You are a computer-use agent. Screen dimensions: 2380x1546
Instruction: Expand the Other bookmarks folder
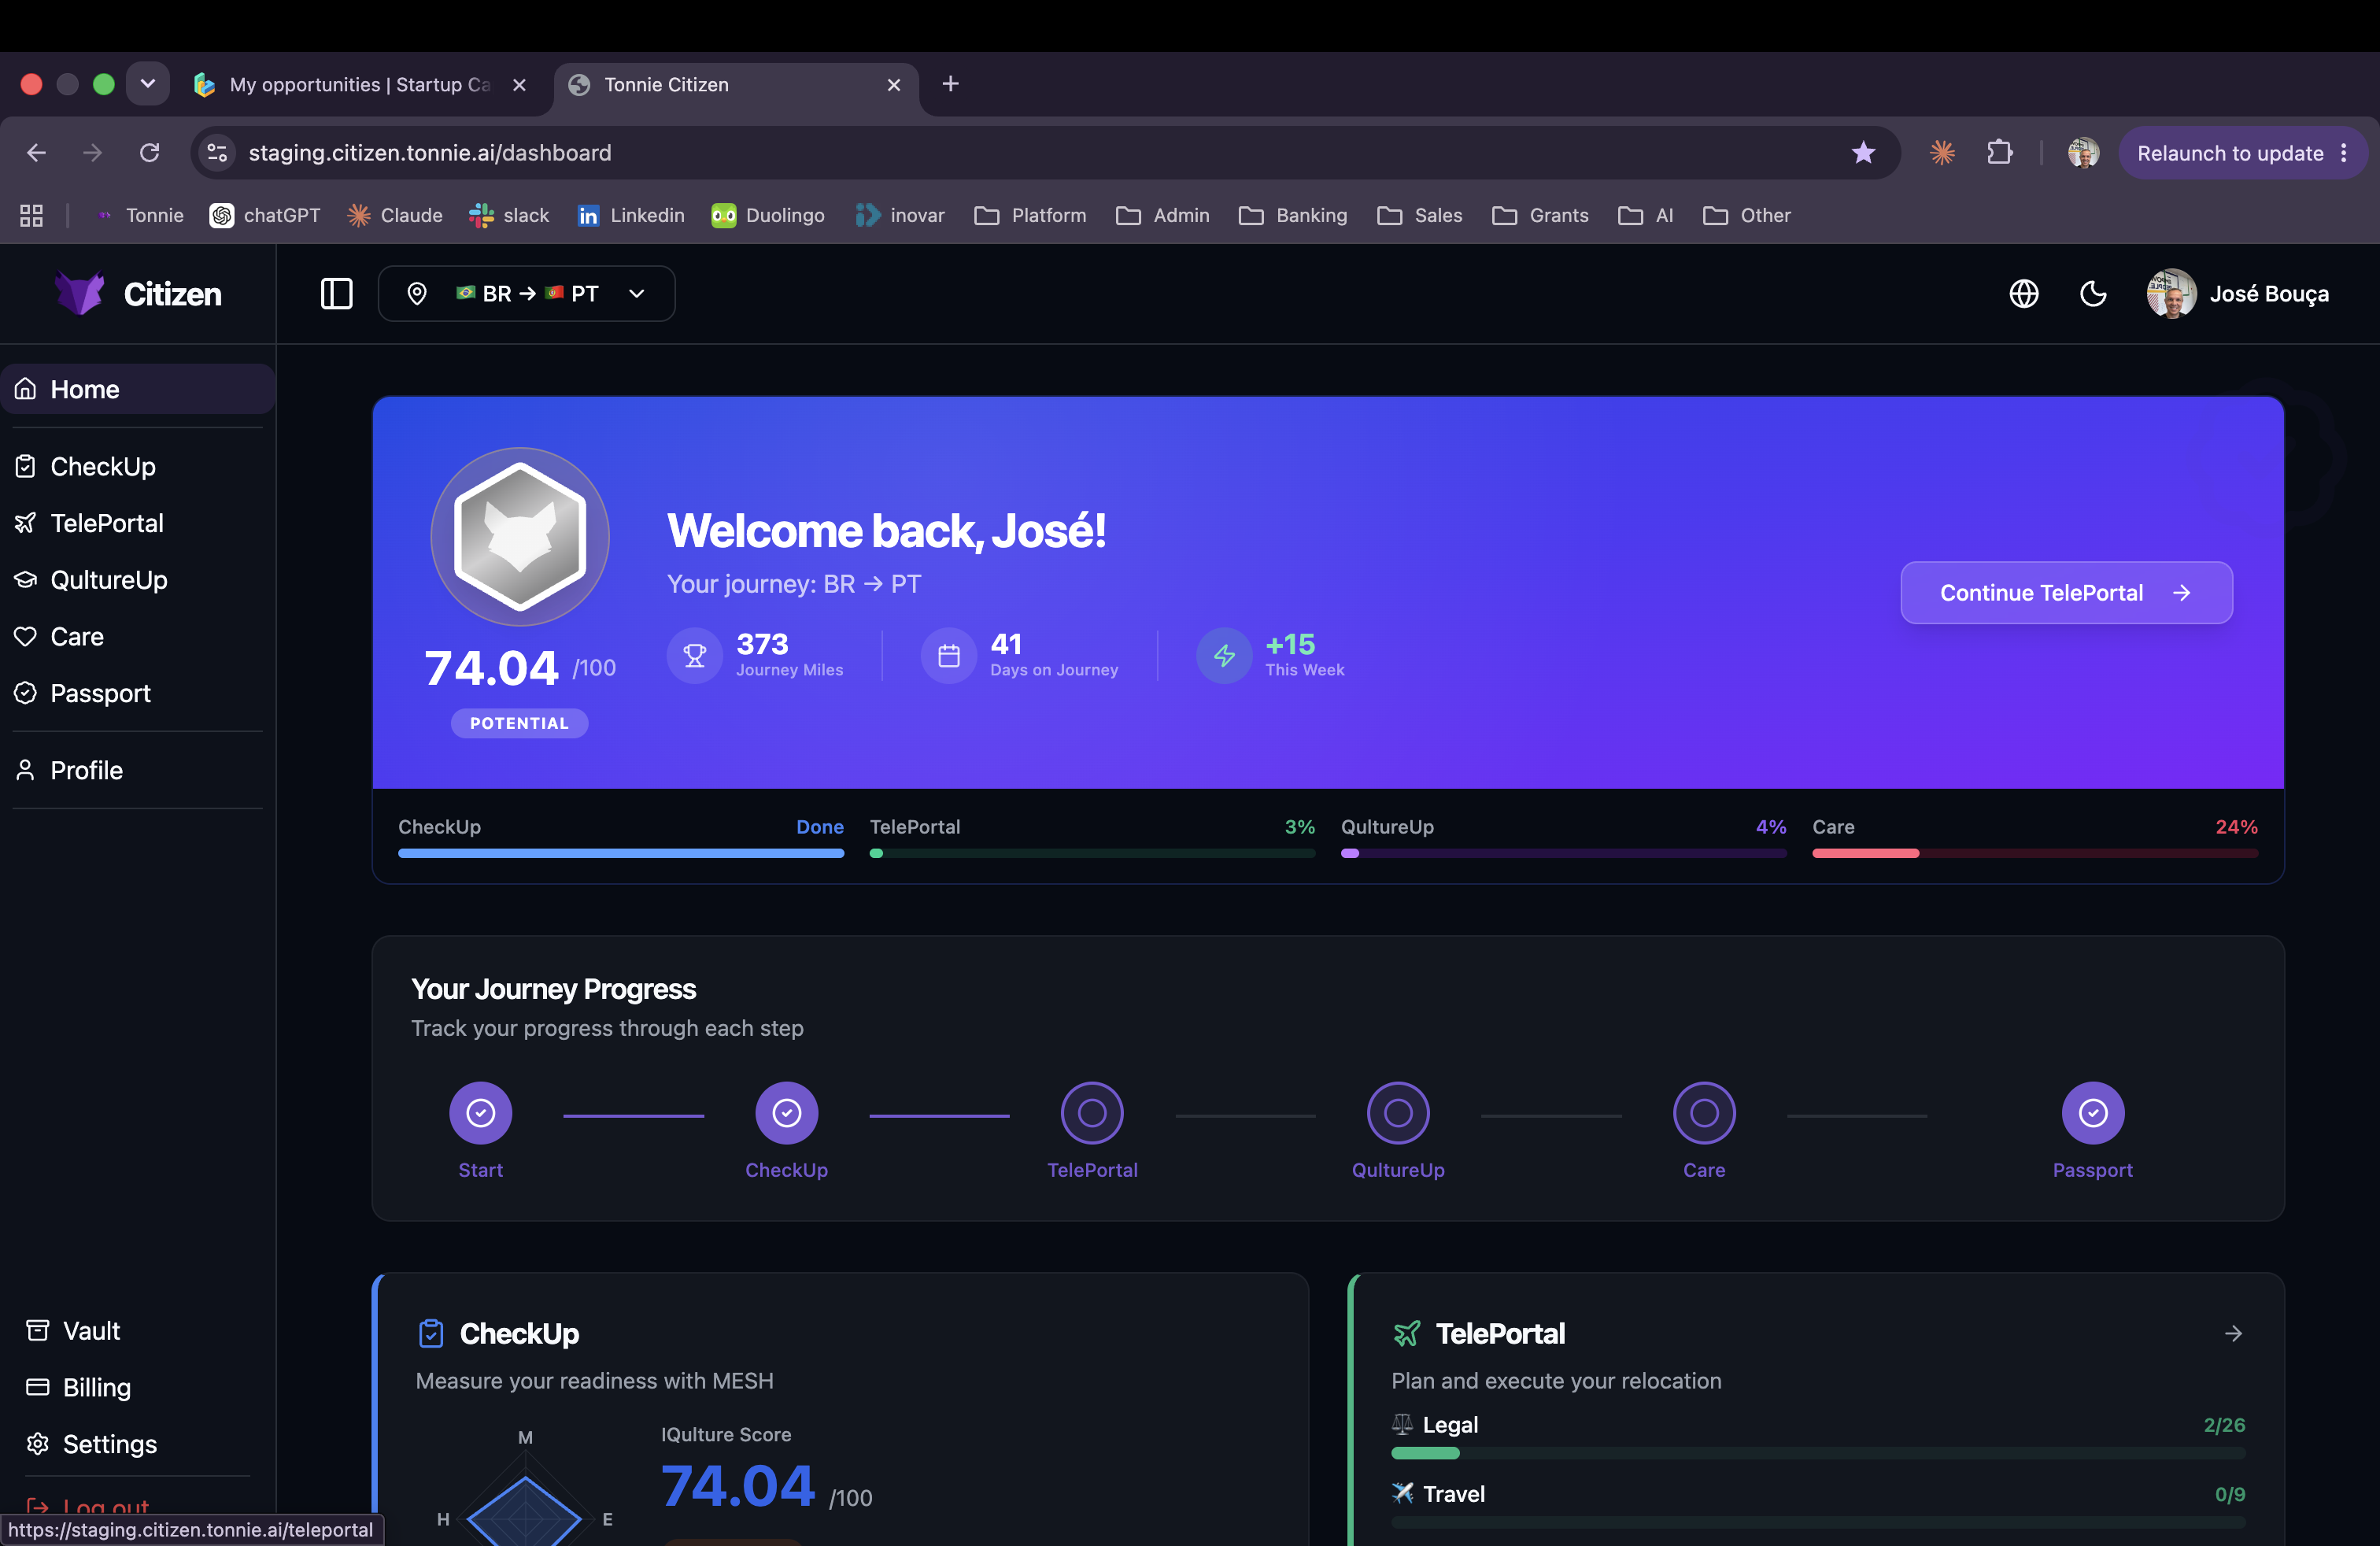[x=1747, y=215]
